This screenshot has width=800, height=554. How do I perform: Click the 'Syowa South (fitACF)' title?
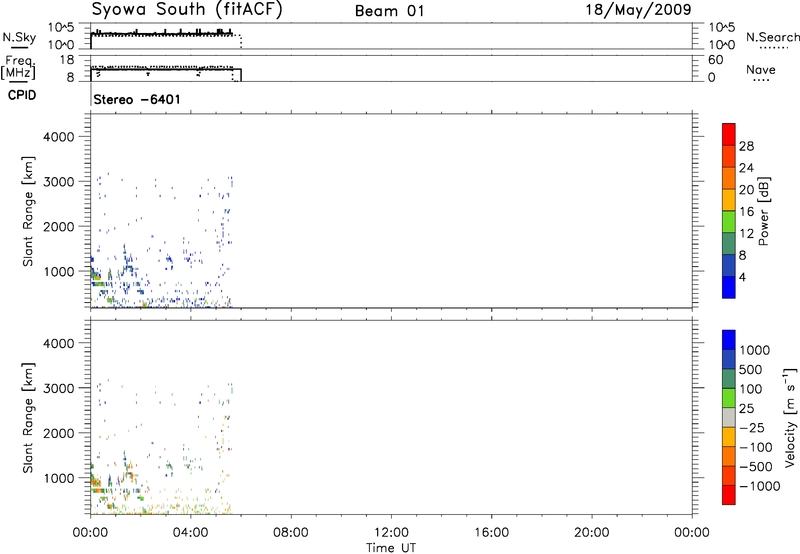[x=187, y=9]
